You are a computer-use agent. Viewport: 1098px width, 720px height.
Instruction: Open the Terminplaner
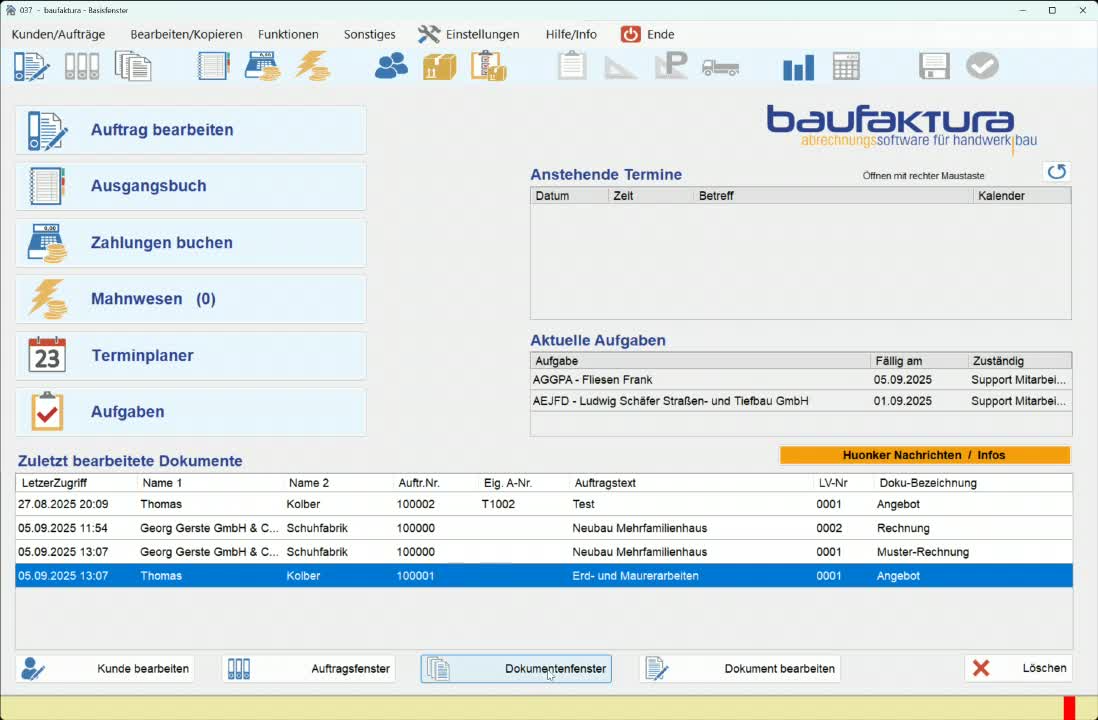coord(190,356)
